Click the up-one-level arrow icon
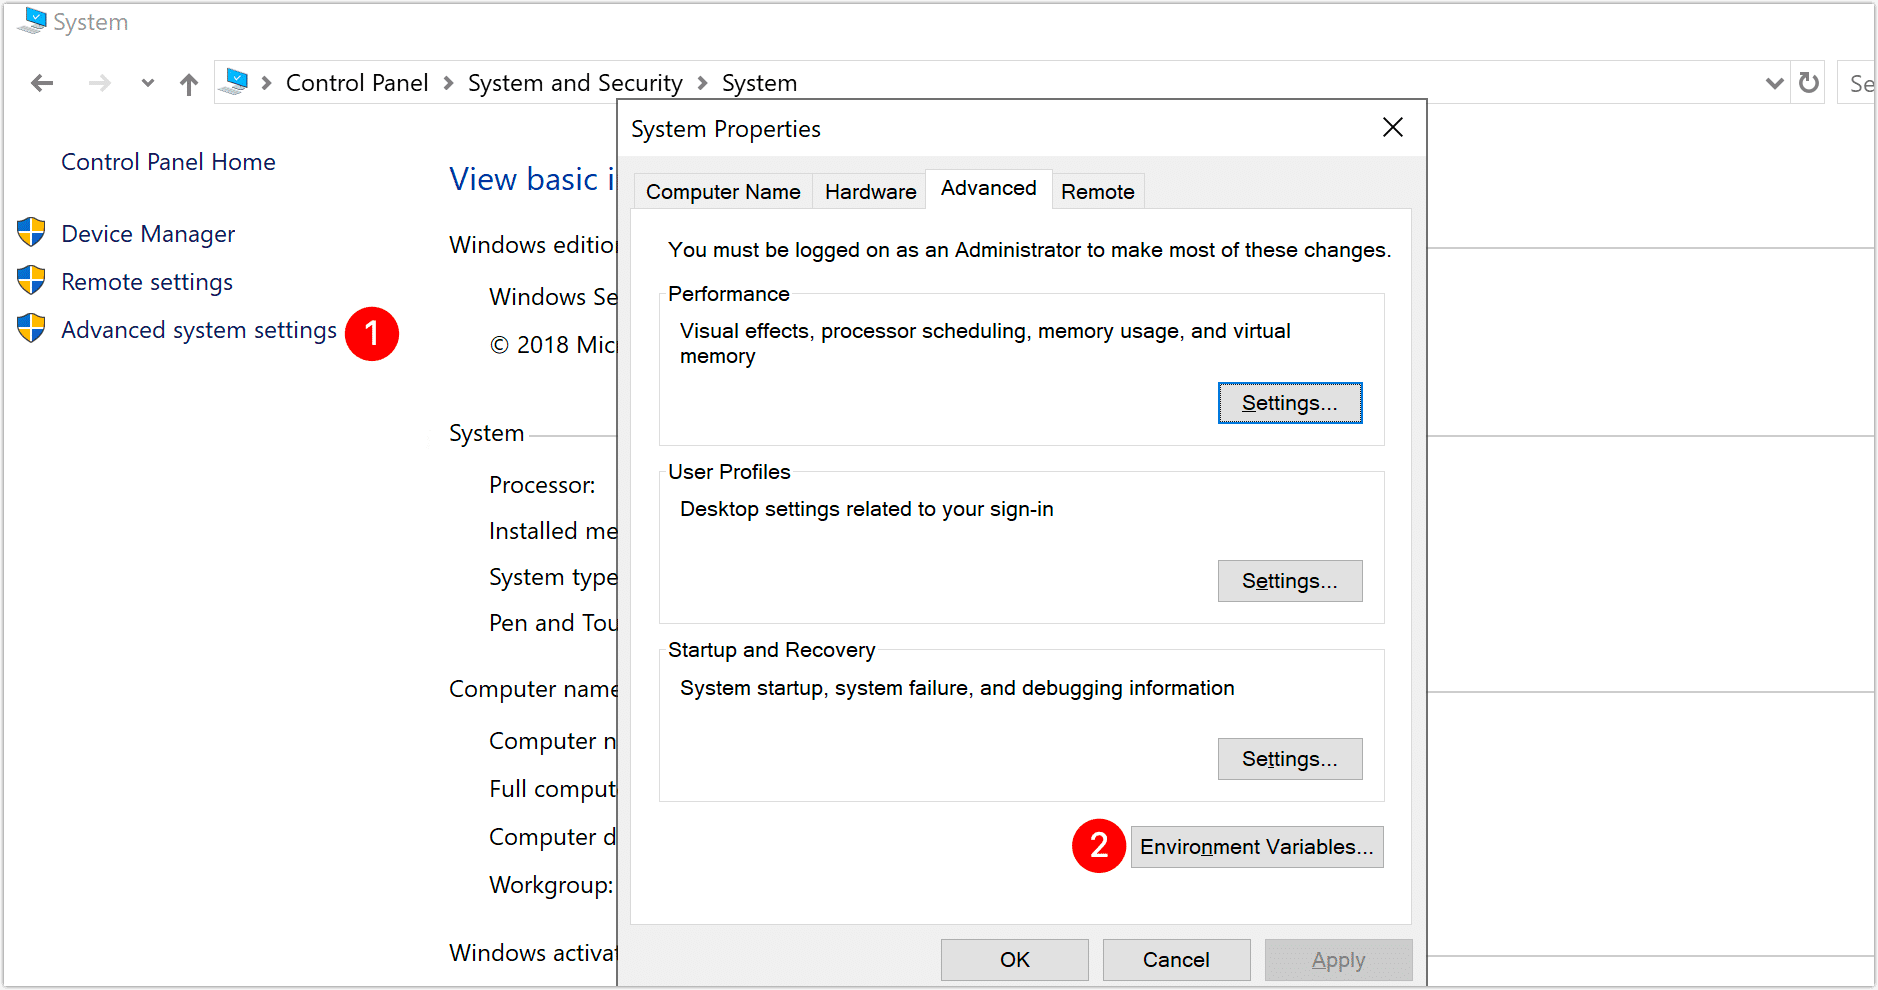 click(189, 84)
